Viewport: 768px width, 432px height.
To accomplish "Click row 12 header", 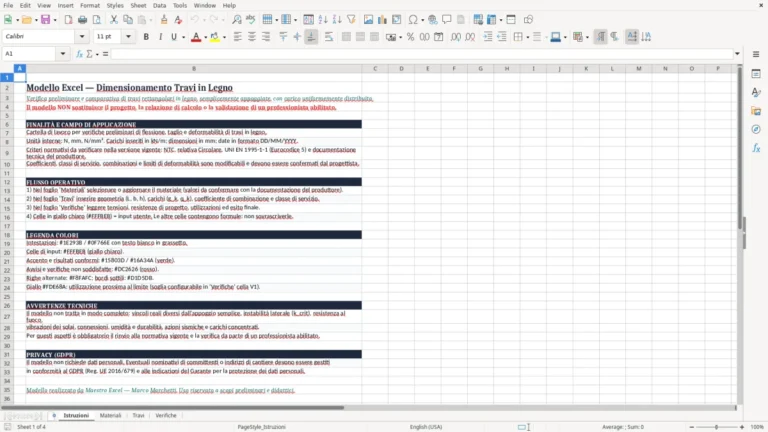I will [7, 182].
